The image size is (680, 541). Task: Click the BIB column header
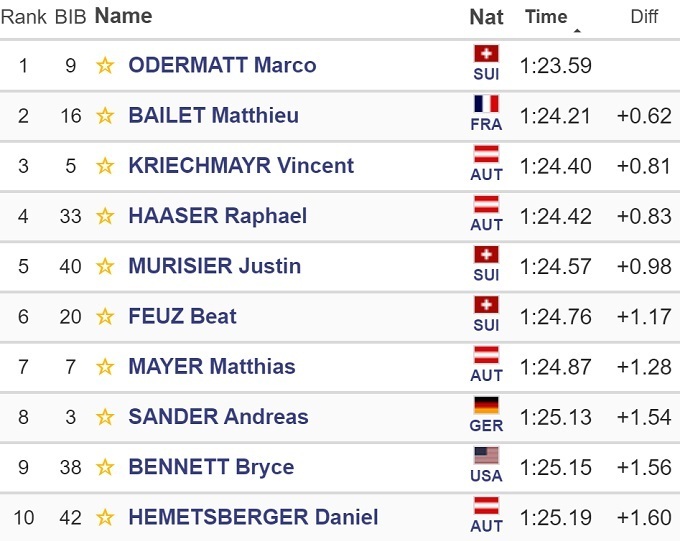click(x=69, y=17)
